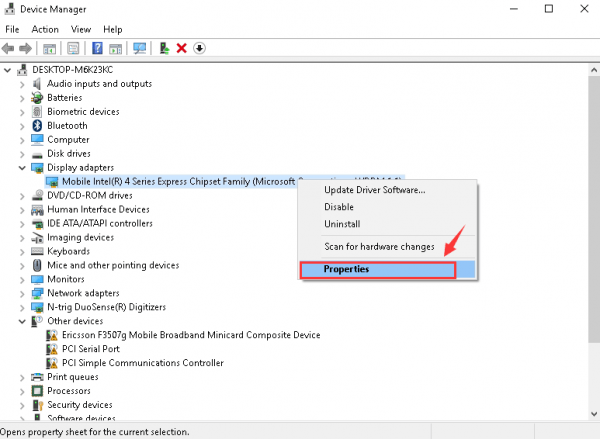Expand the Audio inputs and outputs node
This screenshot has width=600, height=439.
click(x=23, y=84)
